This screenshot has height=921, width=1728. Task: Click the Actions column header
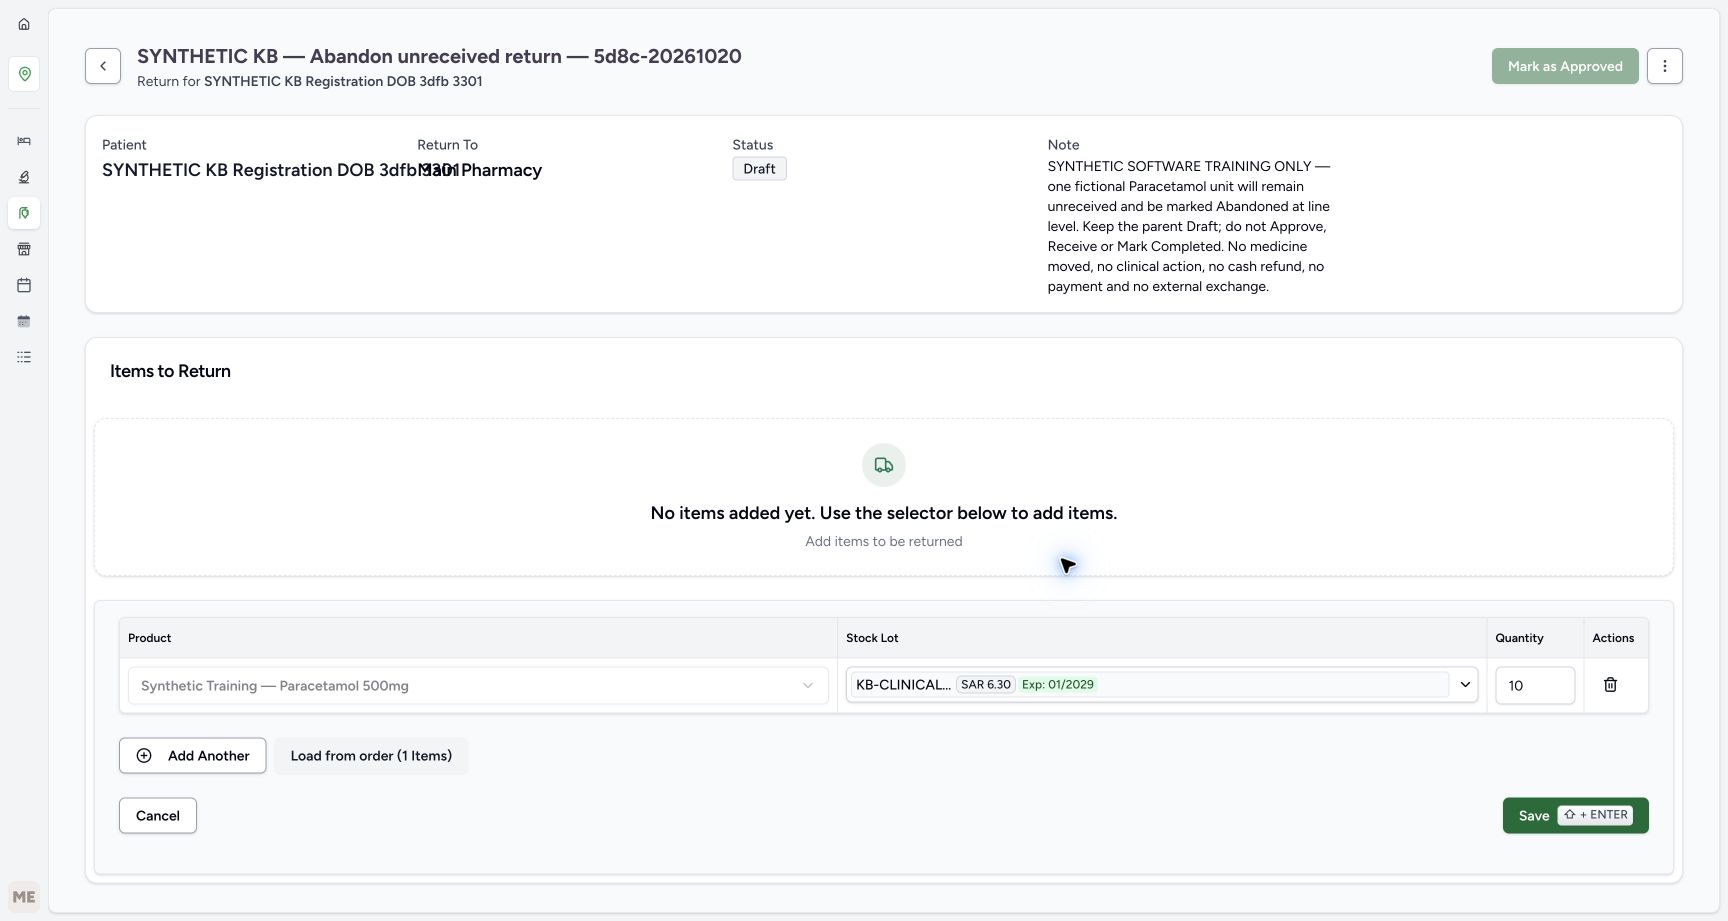pos(1613,638)
